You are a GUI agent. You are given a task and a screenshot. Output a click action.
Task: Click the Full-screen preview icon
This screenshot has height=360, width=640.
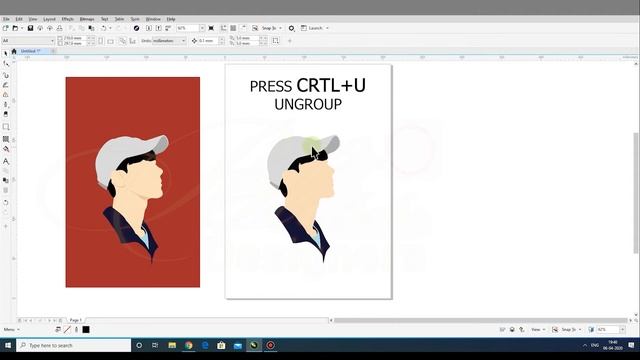(211, 28)
